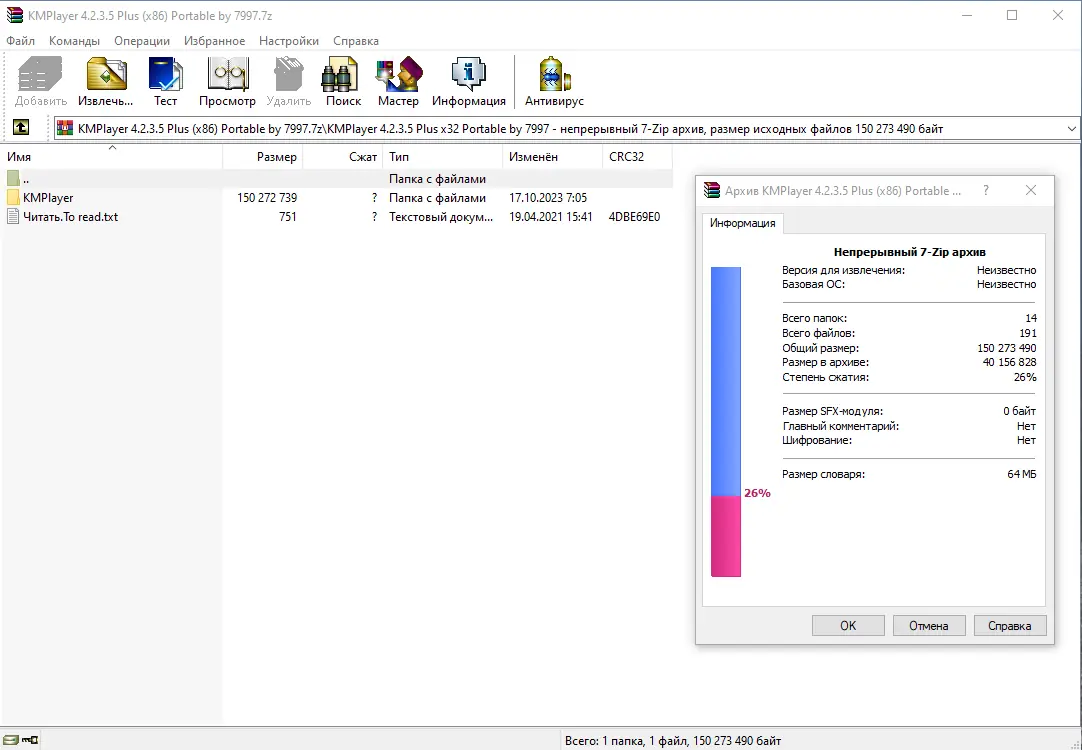
Task: Open the Операции menu
Action: coord(142,41)
